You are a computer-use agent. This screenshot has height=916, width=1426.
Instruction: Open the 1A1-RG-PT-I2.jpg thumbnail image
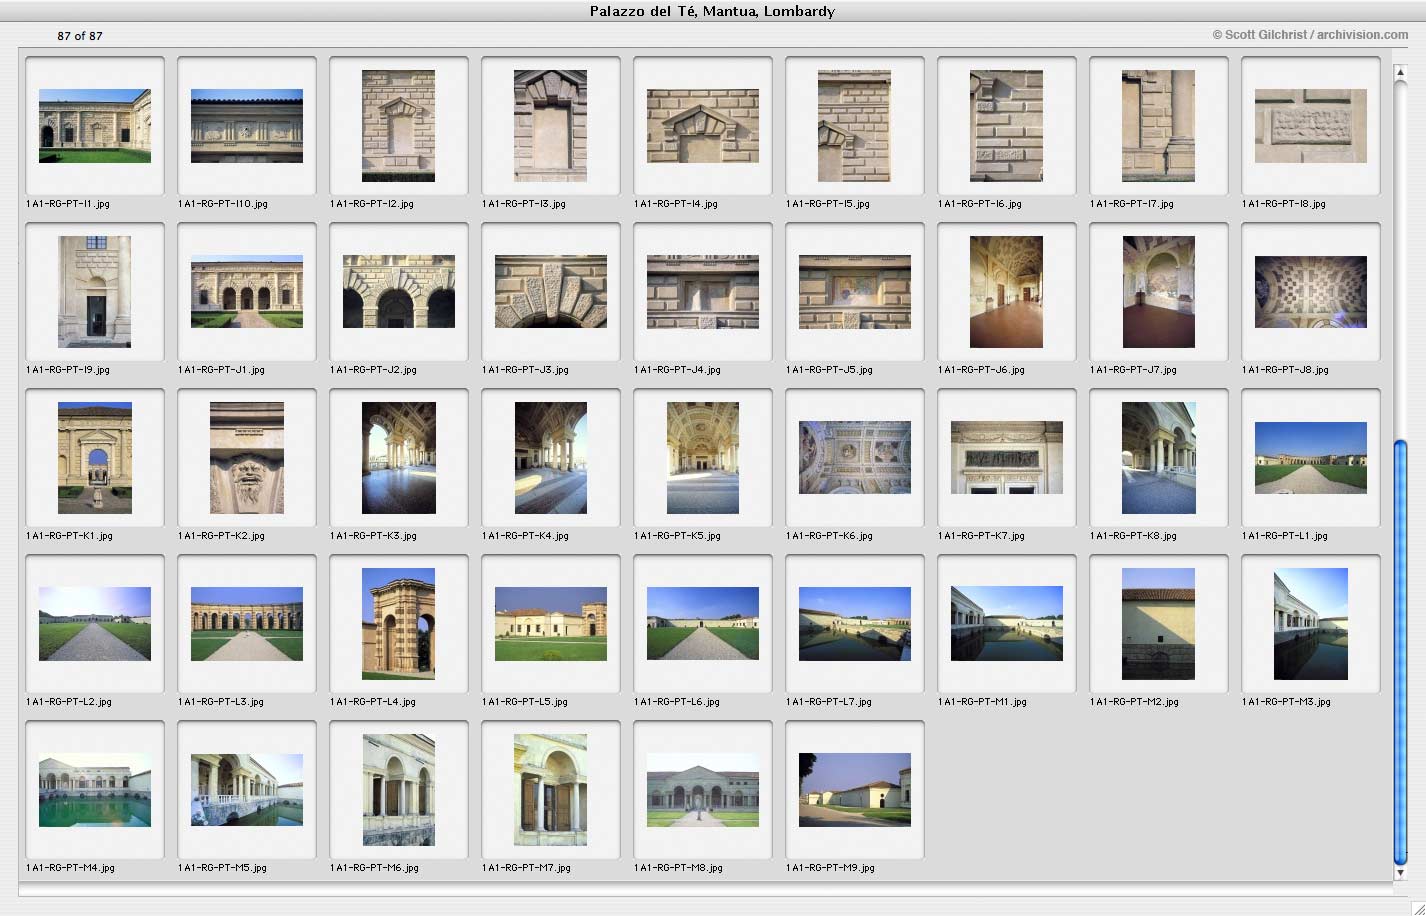pos(399,126)
